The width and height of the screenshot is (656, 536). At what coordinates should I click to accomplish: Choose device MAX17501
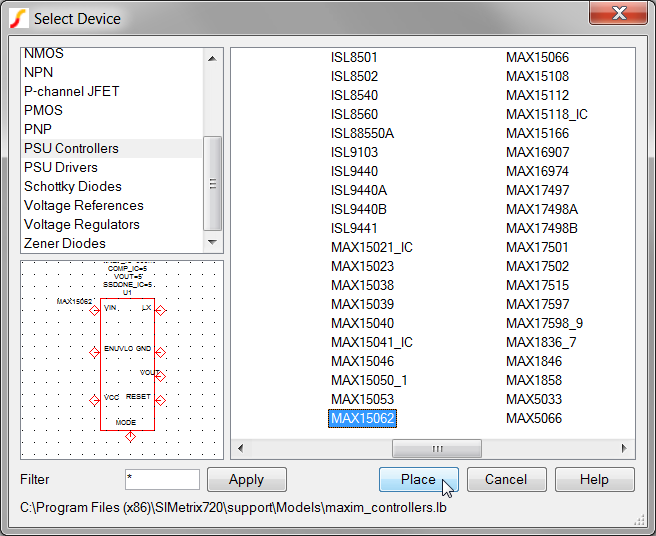pos(538,247)
